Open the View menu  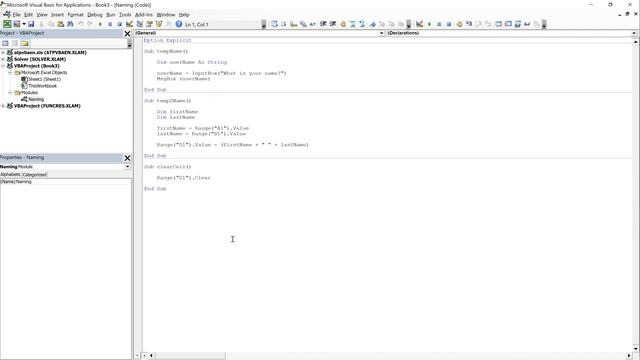[42, 15]
